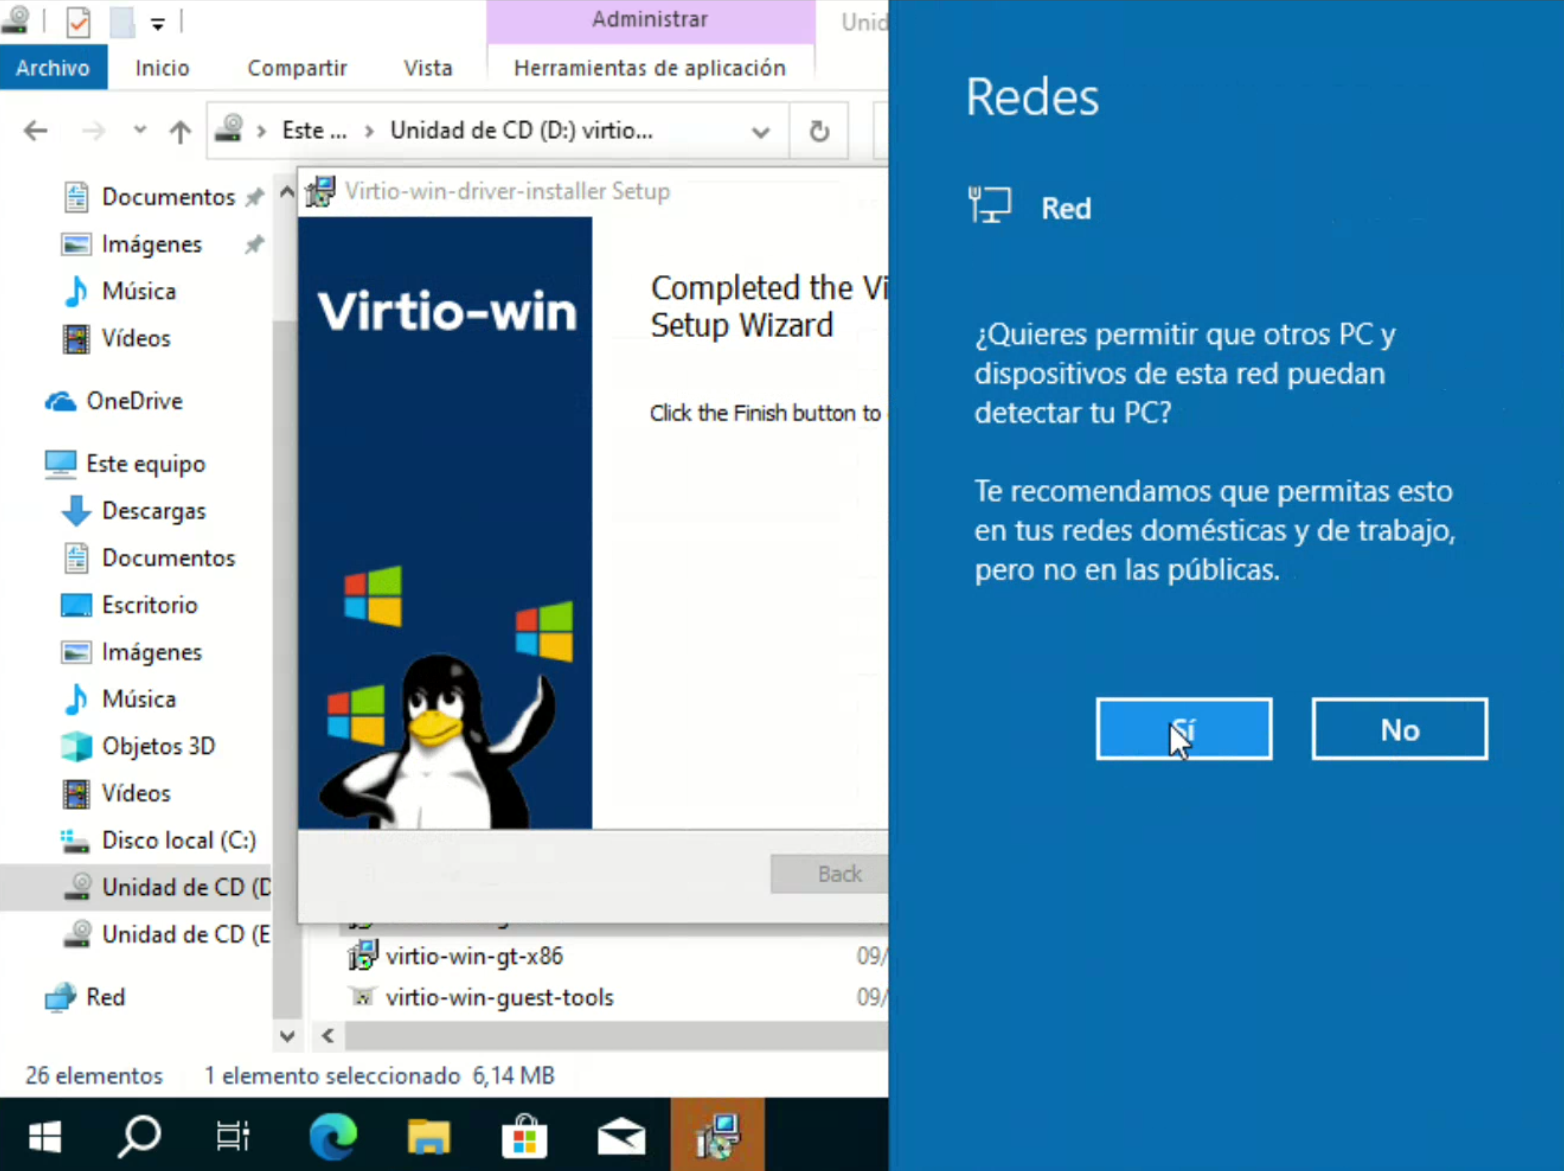Open taskbar search magnifier
This screenshot has height=1171, width=1564.
tap(139, 1136)
